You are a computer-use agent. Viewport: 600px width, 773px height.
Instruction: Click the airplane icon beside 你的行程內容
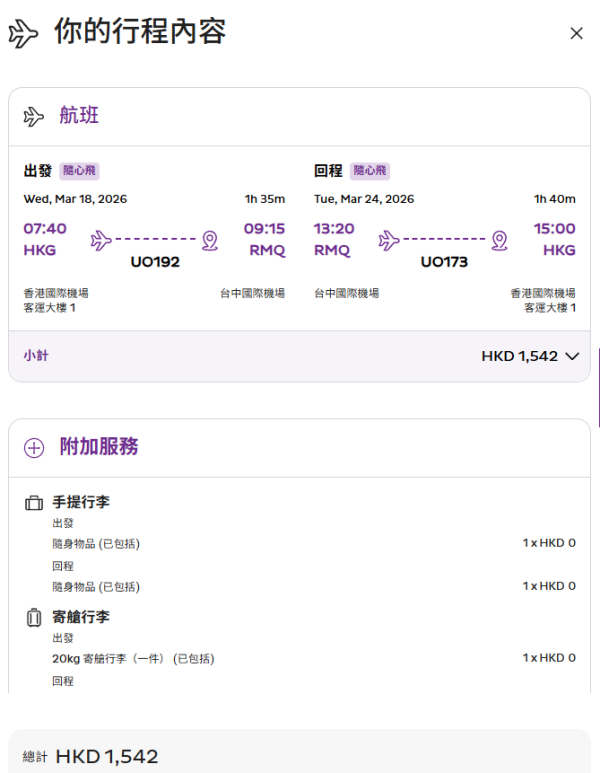(23, 34)
